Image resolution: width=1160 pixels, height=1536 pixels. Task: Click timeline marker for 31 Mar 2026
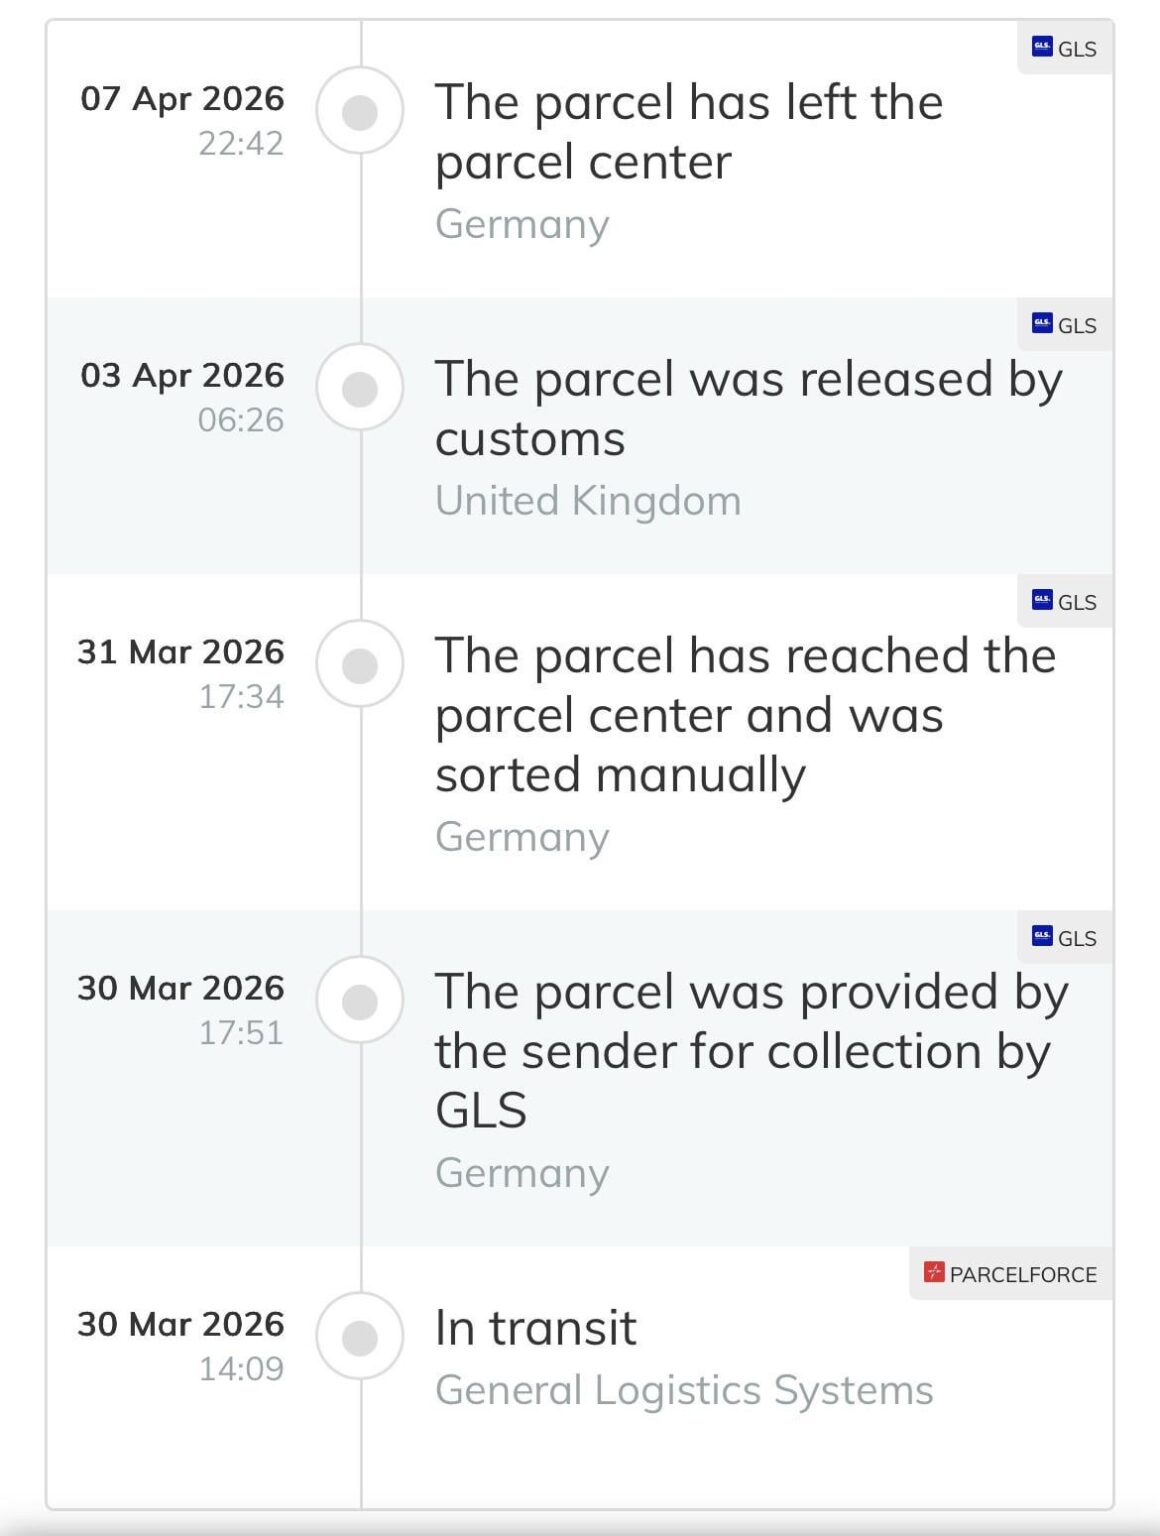(x=360, y=664)
